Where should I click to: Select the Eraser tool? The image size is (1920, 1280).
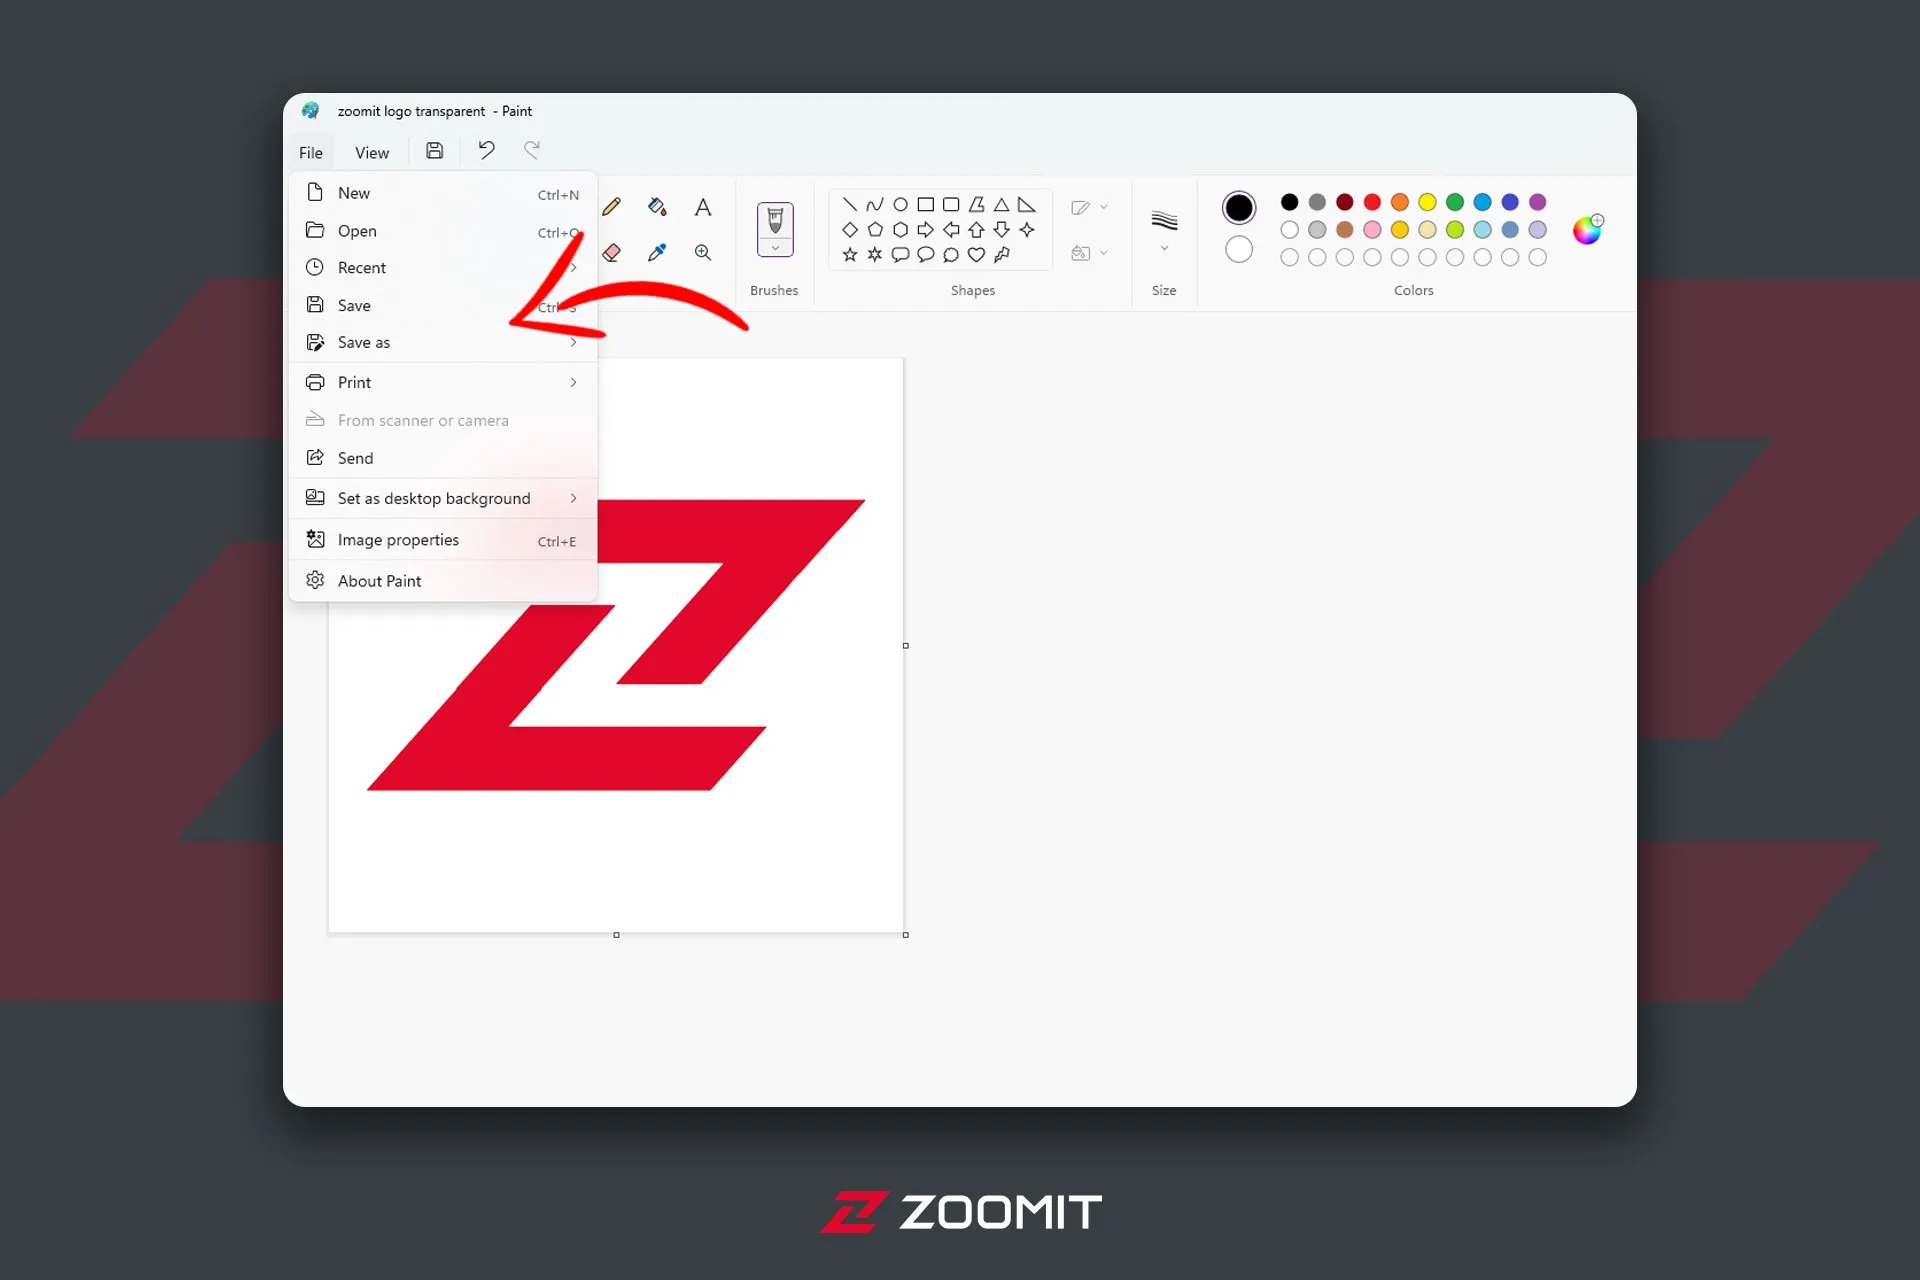(610, 253)
